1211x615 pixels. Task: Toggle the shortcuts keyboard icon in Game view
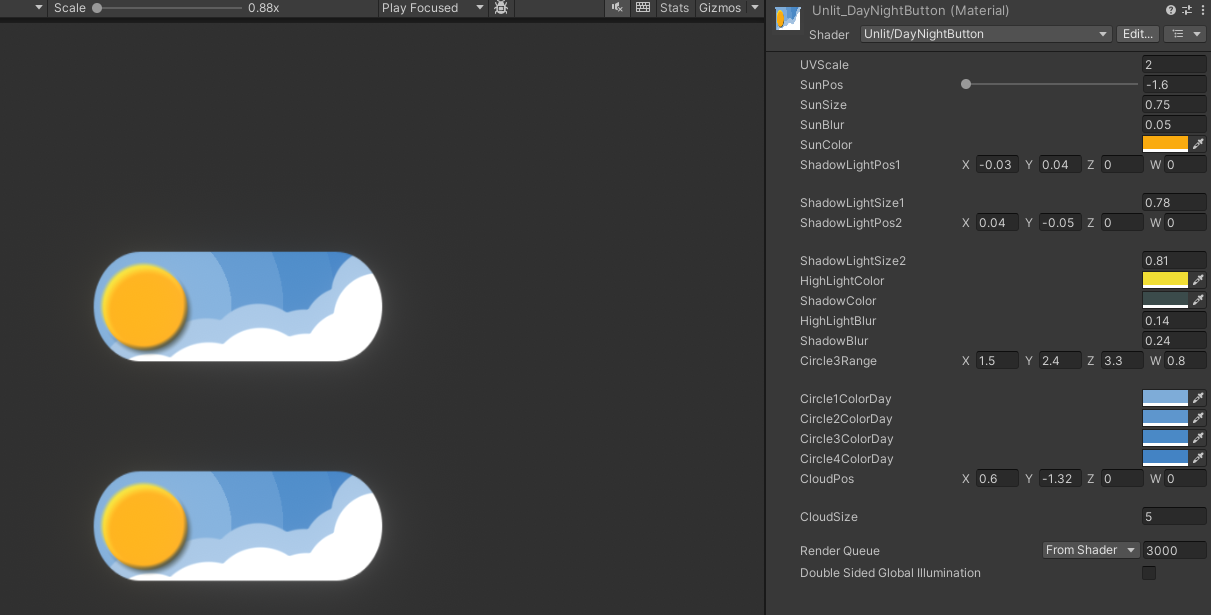click(643, 8)
